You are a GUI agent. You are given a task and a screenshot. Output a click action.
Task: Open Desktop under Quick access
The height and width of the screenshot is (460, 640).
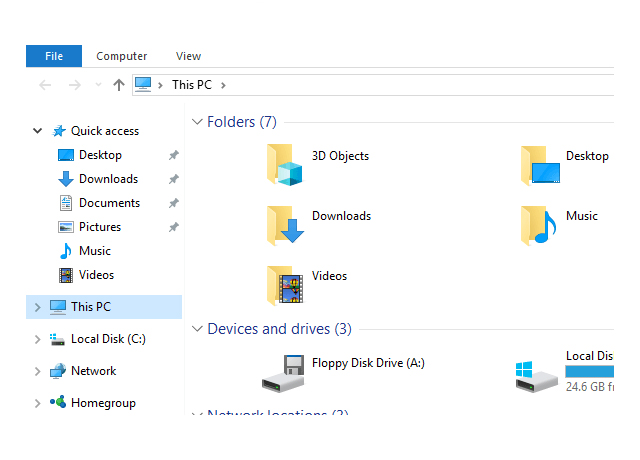pos(100,155)
